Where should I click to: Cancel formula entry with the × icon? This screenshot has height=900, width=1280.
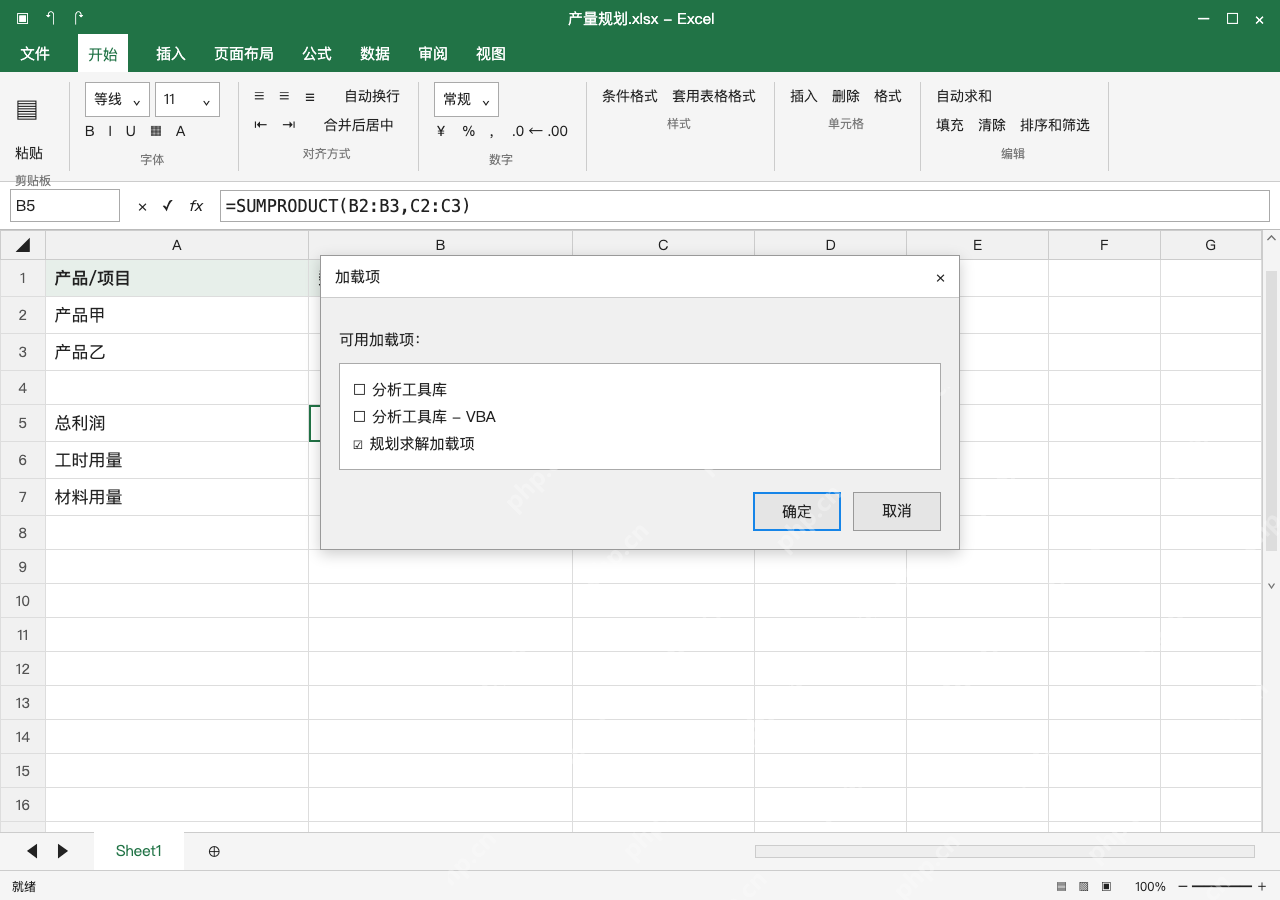[142, 206]
